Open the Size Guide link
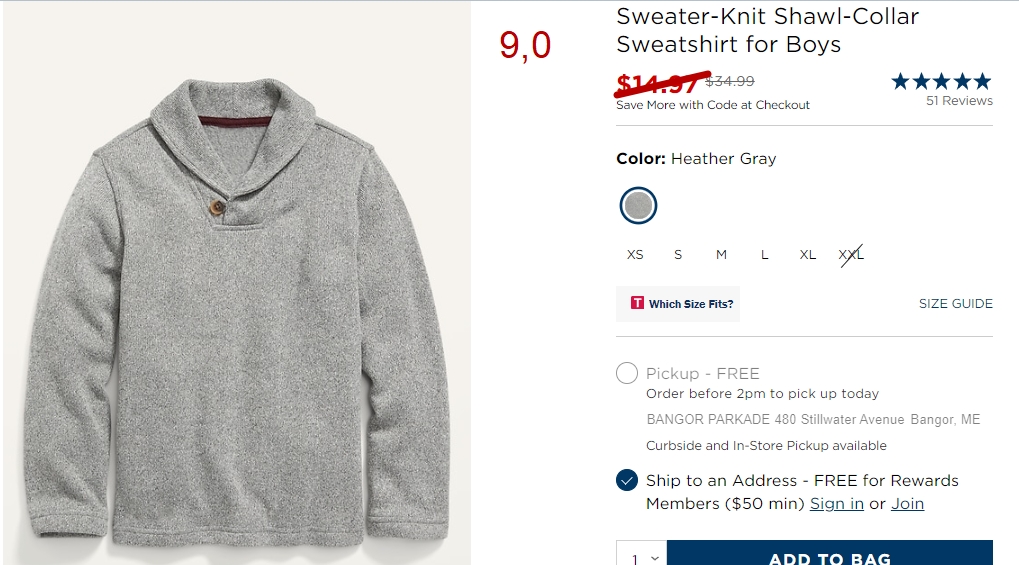 click(x=955, y=304)
